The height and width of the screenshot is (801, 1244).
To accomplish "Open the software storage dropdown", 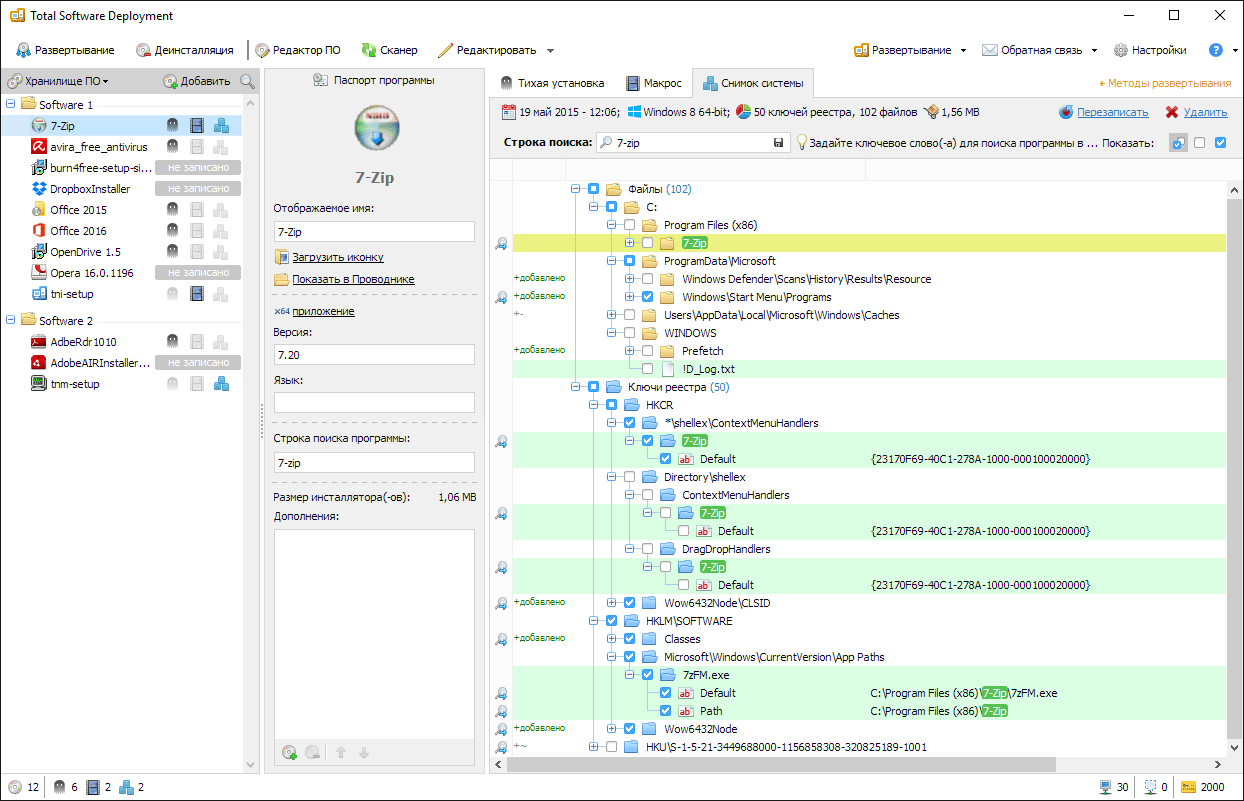I will point(59,81).
